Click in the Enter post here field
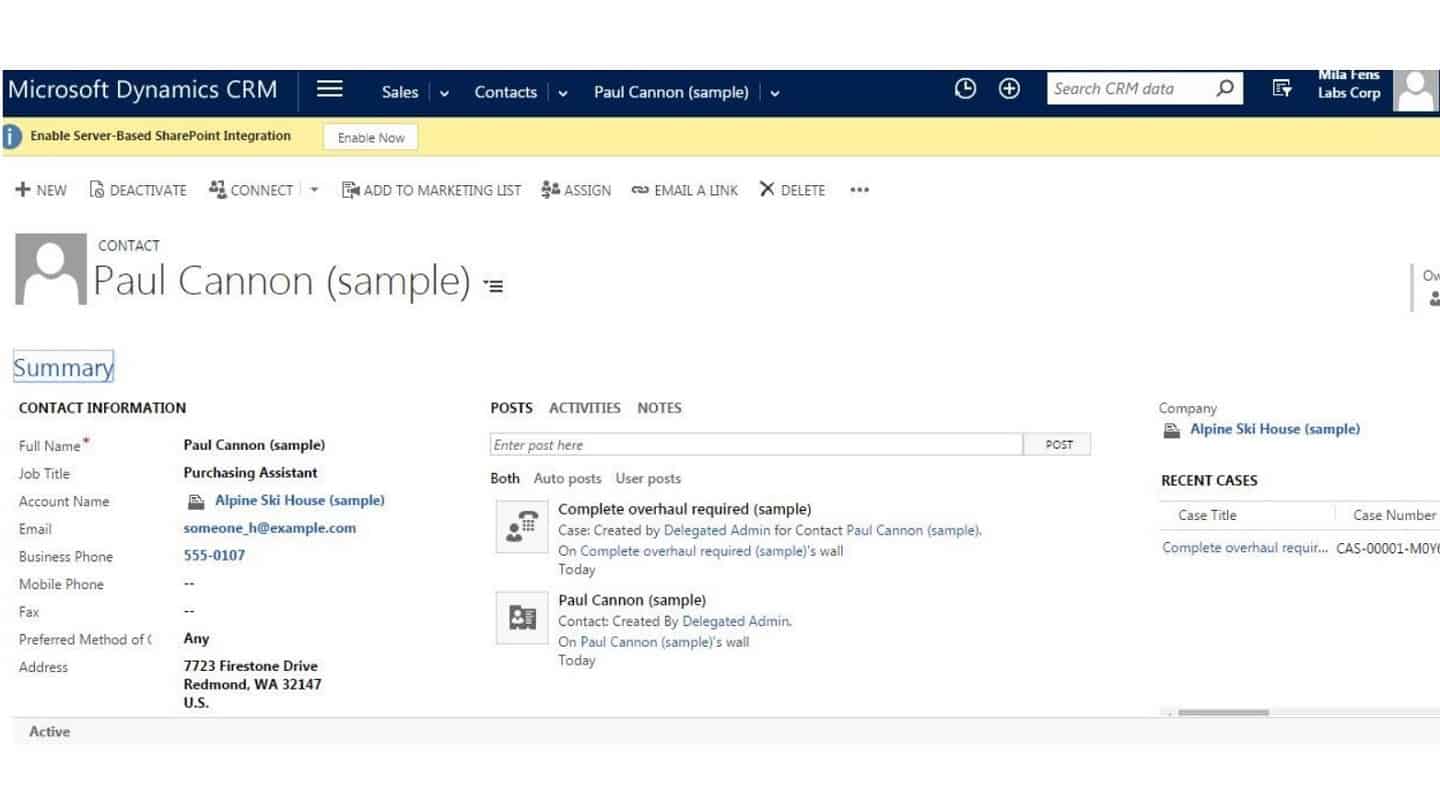 click(x=757, y=445)
